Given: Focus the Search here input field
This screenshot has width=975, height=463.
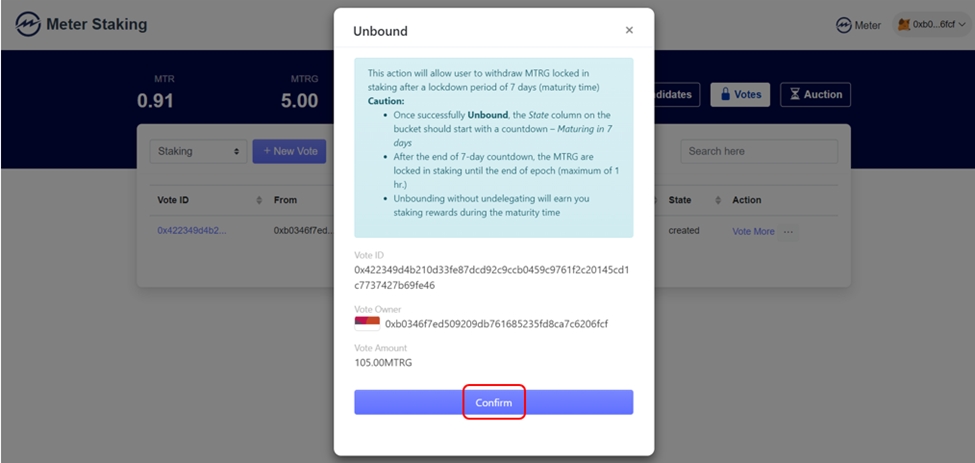Looking at the screenshot, I should click(x=758, y=151).
